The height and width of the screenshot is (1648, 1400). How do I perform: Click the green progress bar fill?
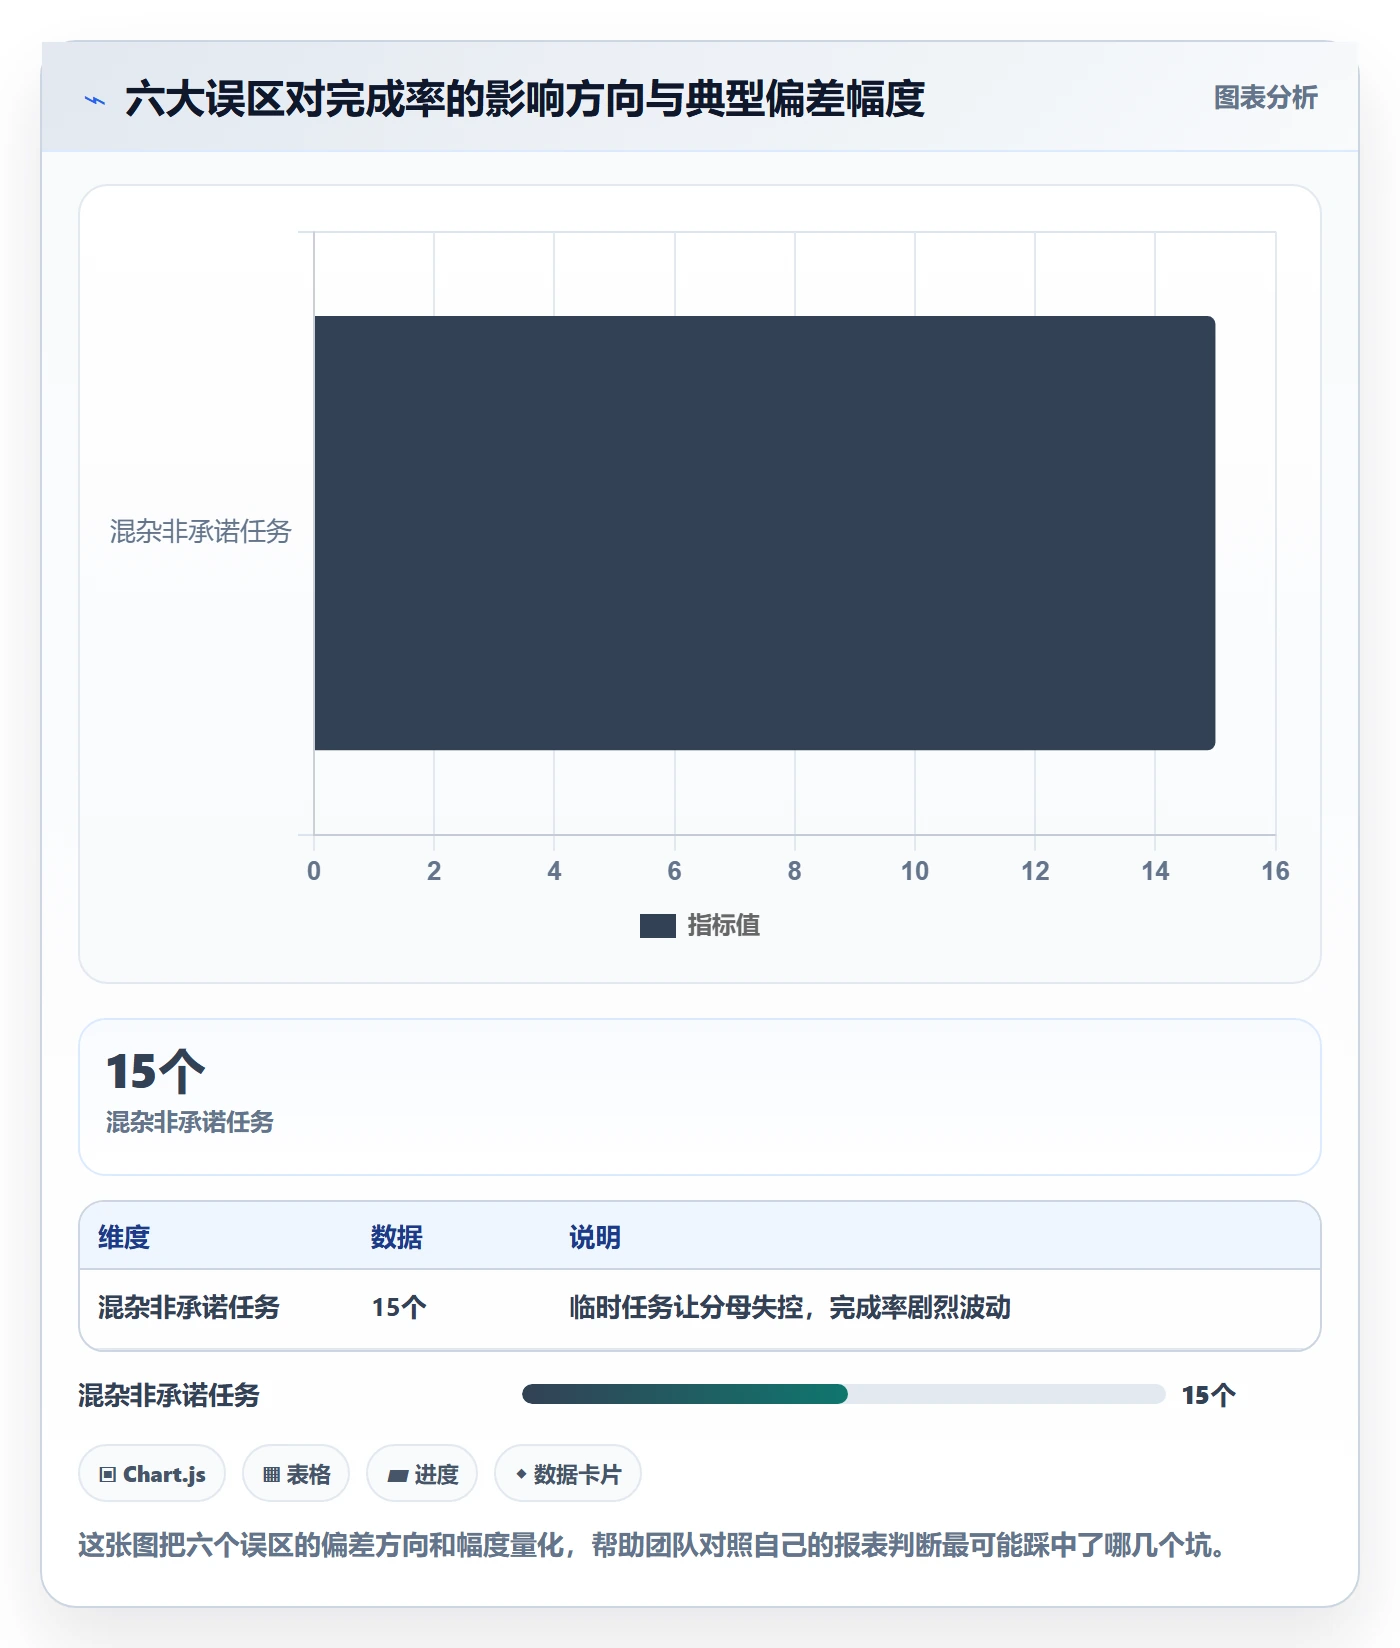coord(685,1394)
